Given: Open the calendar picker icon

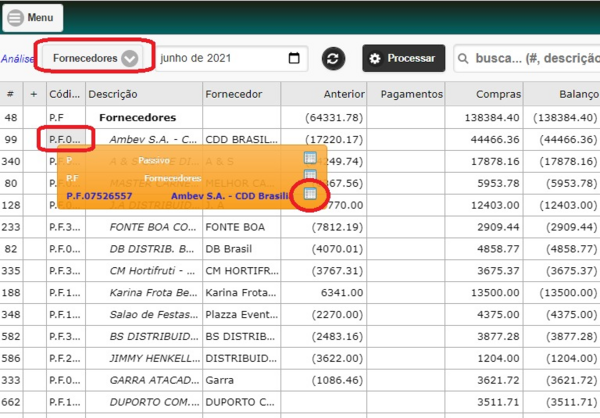Looking at the screenshot, I should point(294,58).
